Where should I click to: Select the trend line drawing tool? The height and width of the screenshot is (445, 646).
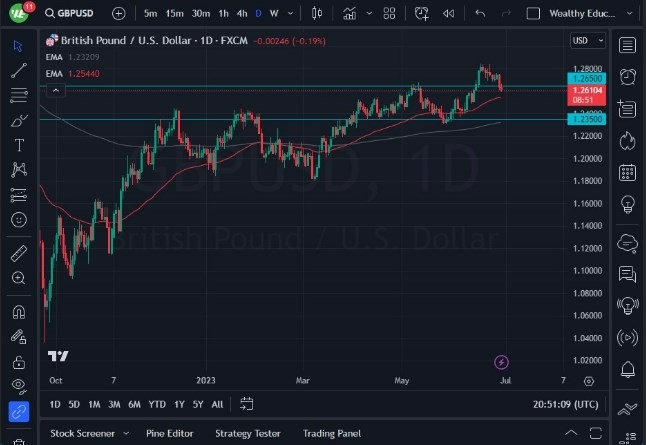click(19, 70)
